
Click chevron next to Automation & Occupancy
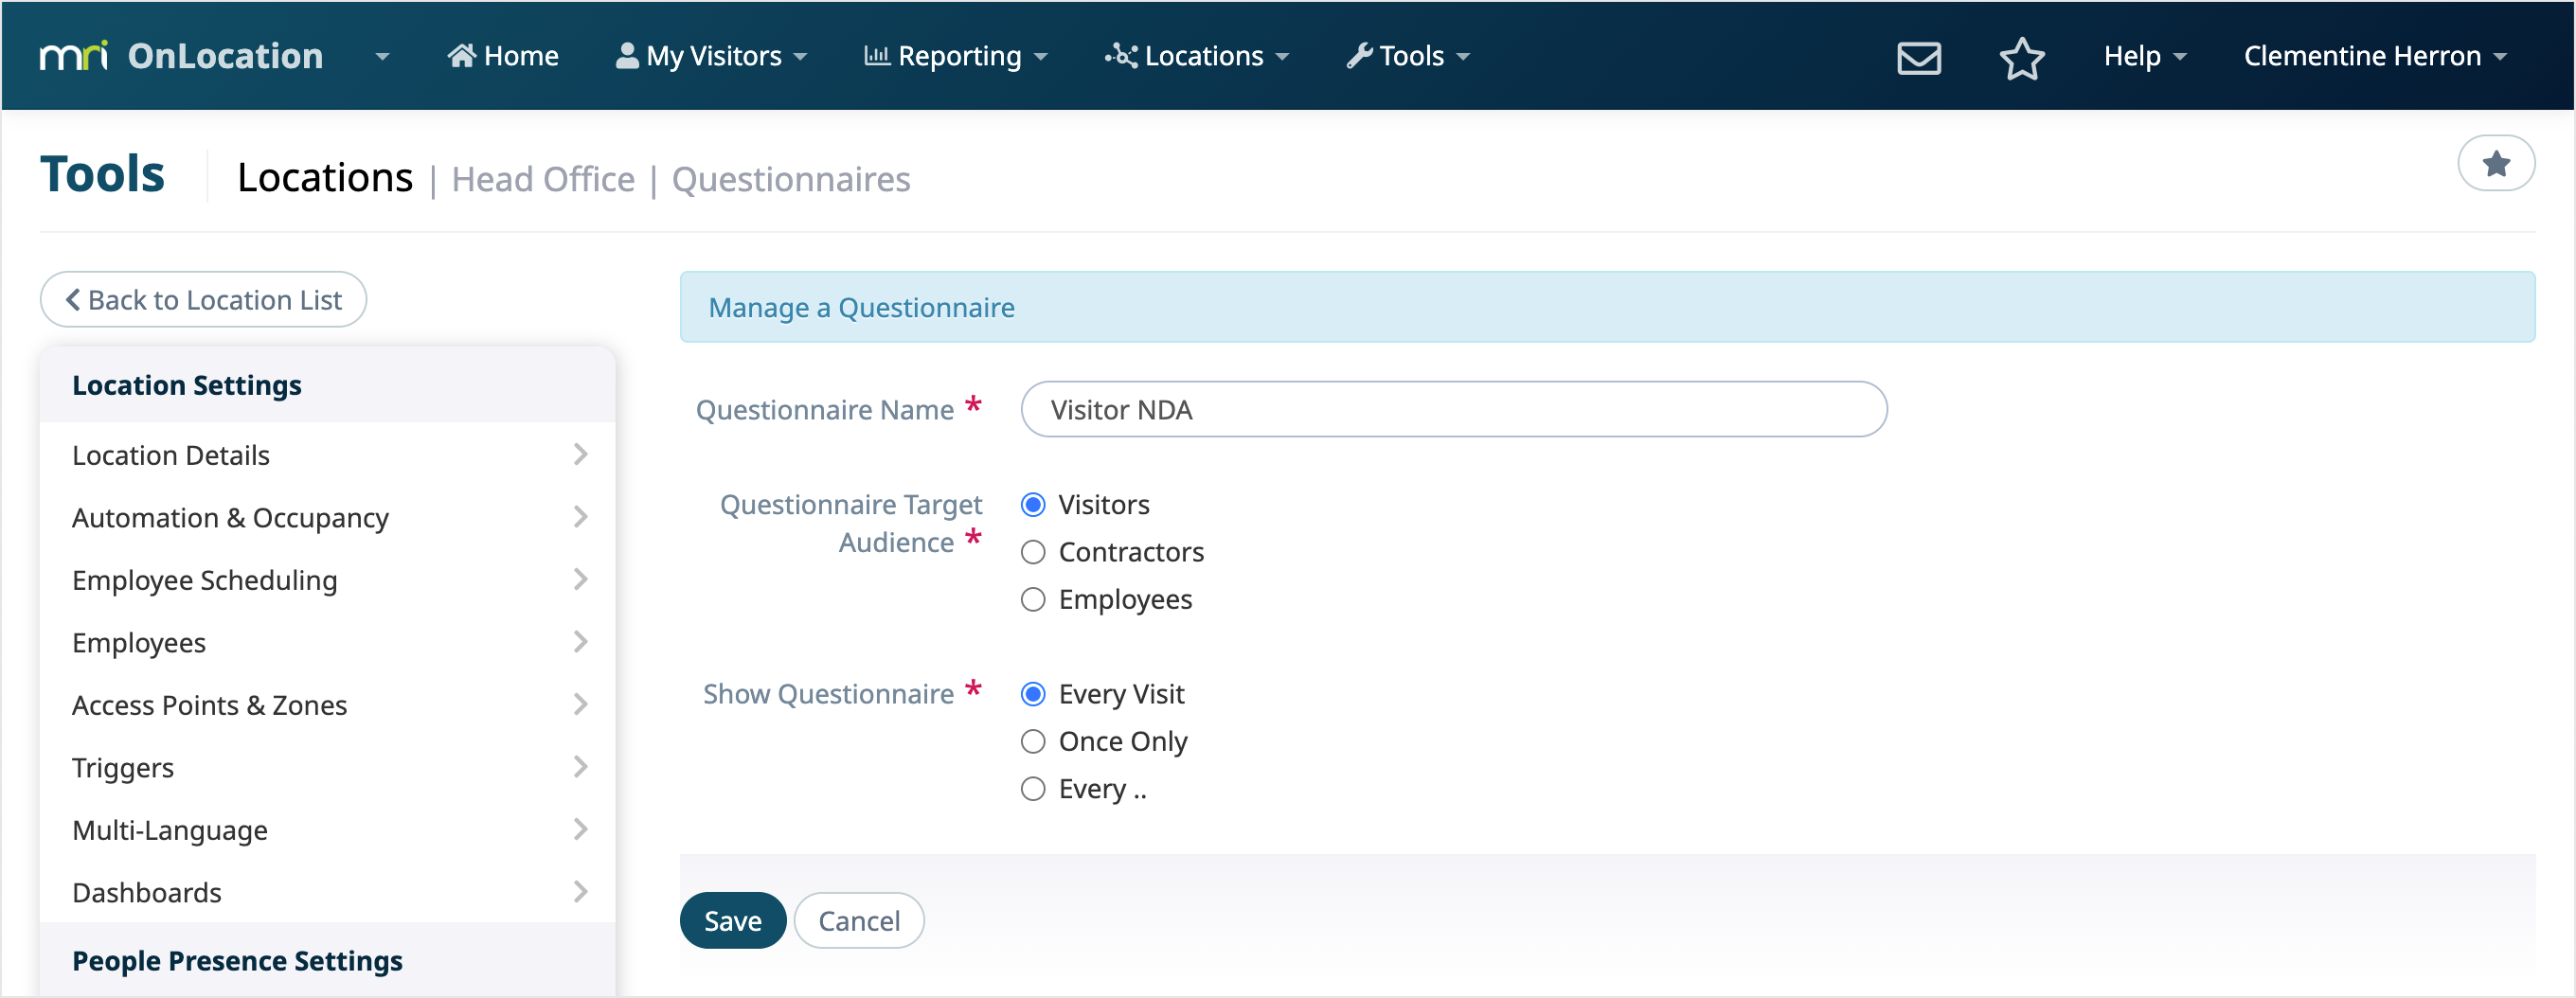580,516
